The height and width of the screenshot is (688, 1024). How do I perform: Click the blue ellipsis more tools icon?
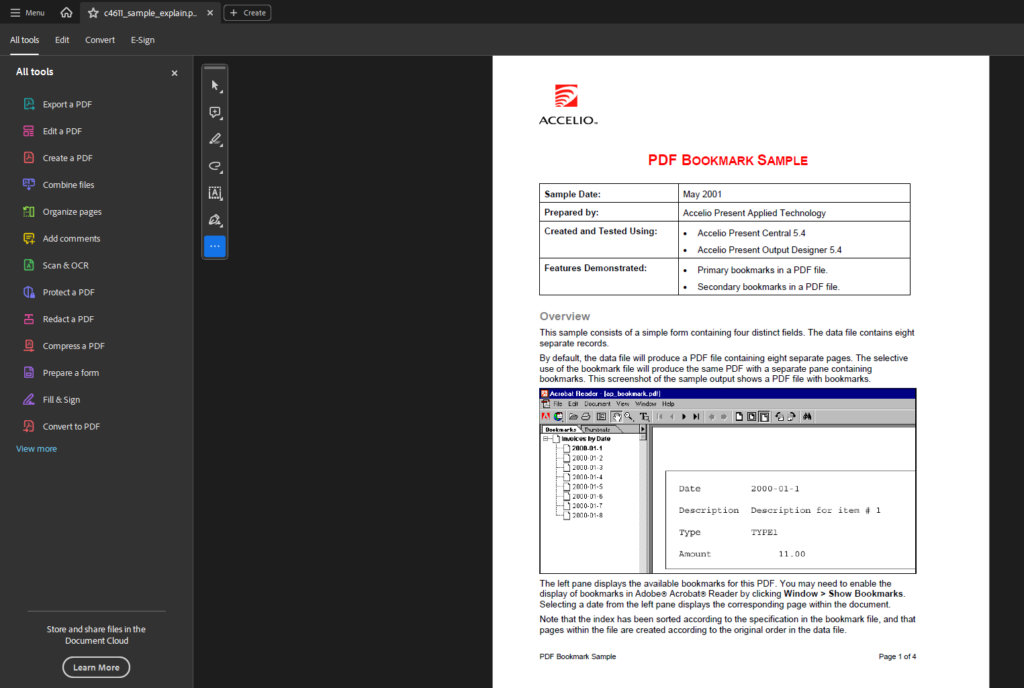(215, 246)
